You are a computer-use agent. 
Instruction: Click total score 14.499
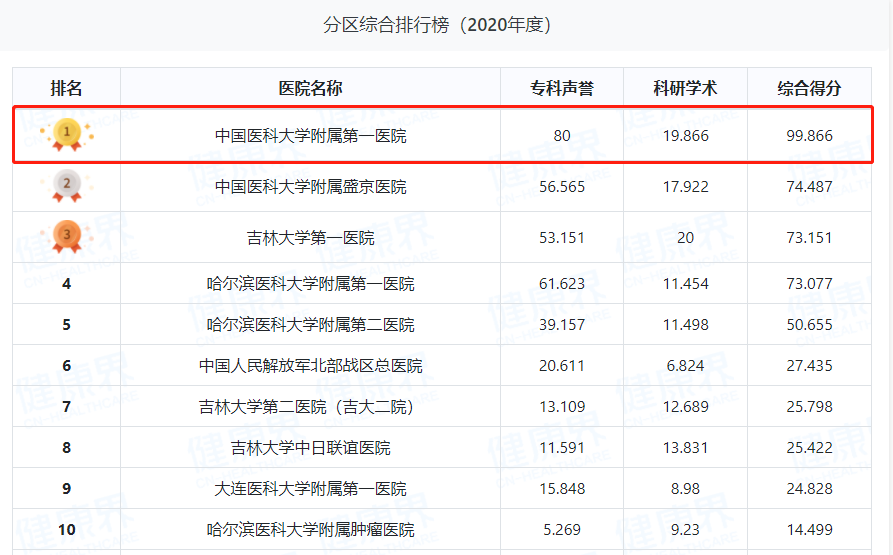[809, 529]
